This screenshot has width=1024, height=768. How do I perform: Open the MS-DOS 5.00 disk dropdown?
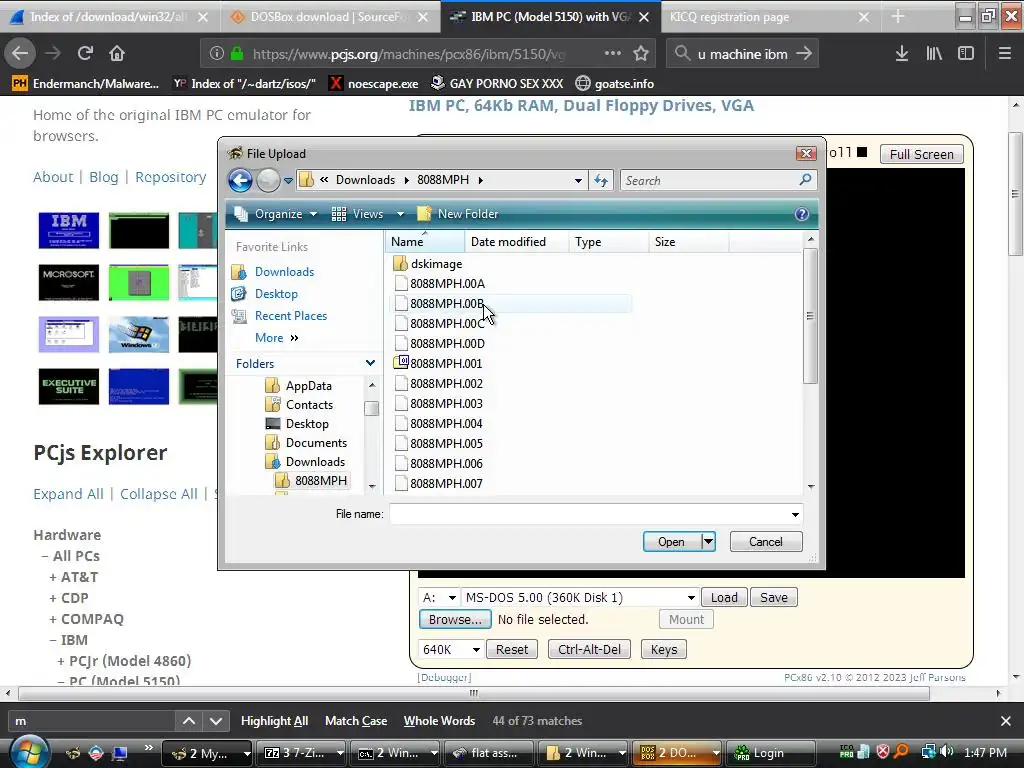tap(580, 598)
